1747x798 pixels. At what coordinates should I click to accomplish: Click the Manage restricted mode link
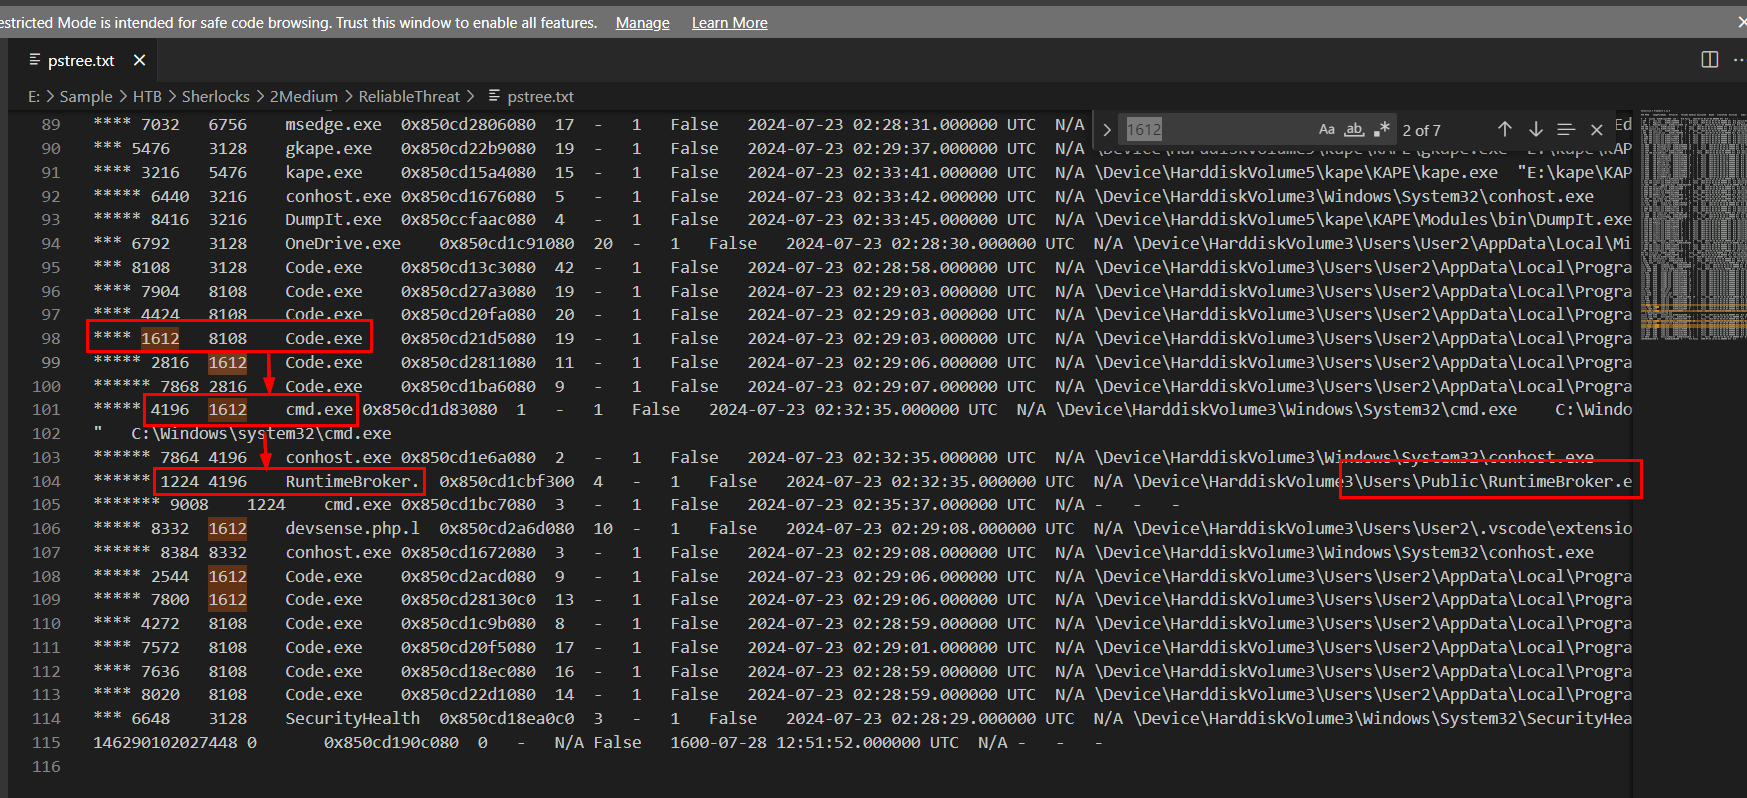tap(642, 22)
